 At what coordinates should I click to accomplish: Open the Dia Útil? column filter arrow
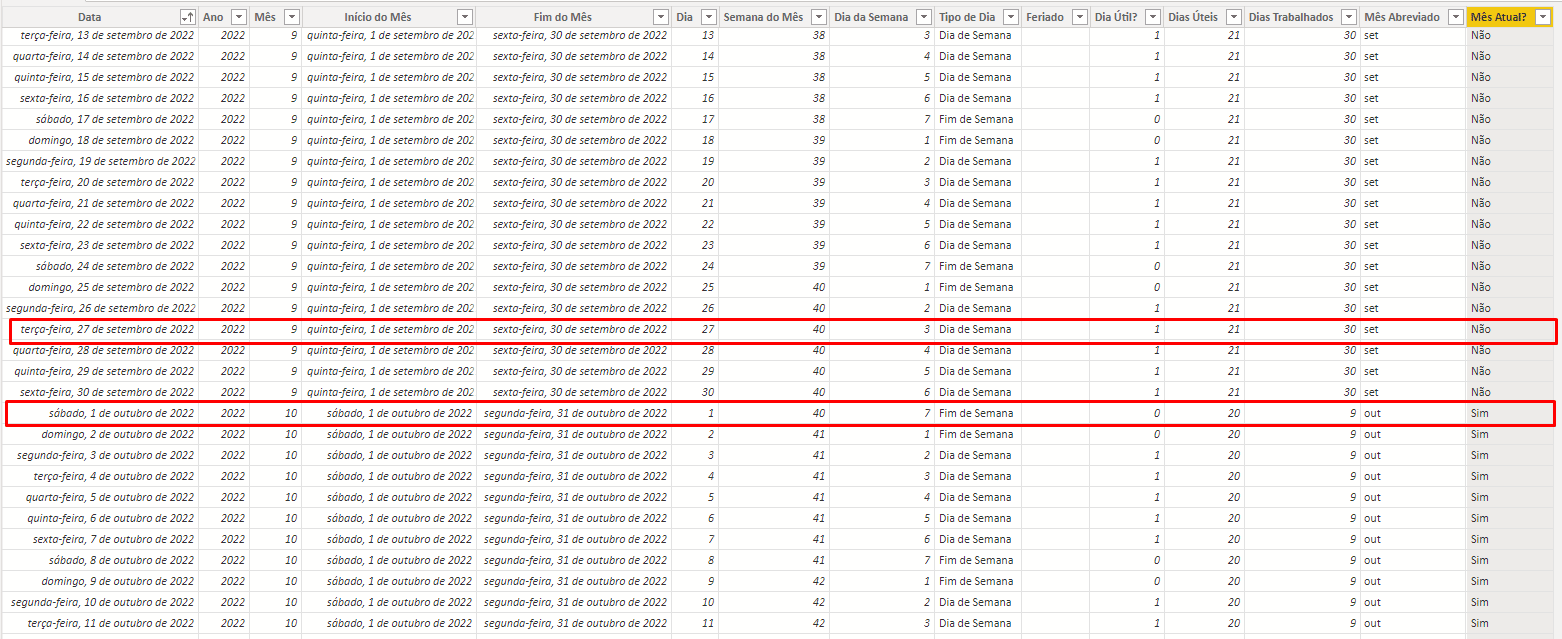click(1152, 17)
